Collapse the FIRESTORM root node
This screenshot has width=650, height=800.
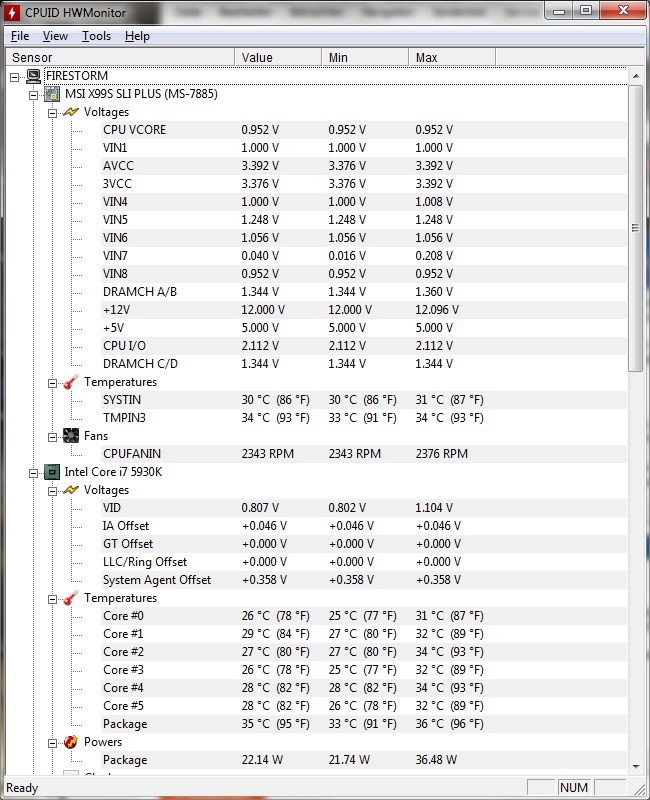click(x=15, y=77)
